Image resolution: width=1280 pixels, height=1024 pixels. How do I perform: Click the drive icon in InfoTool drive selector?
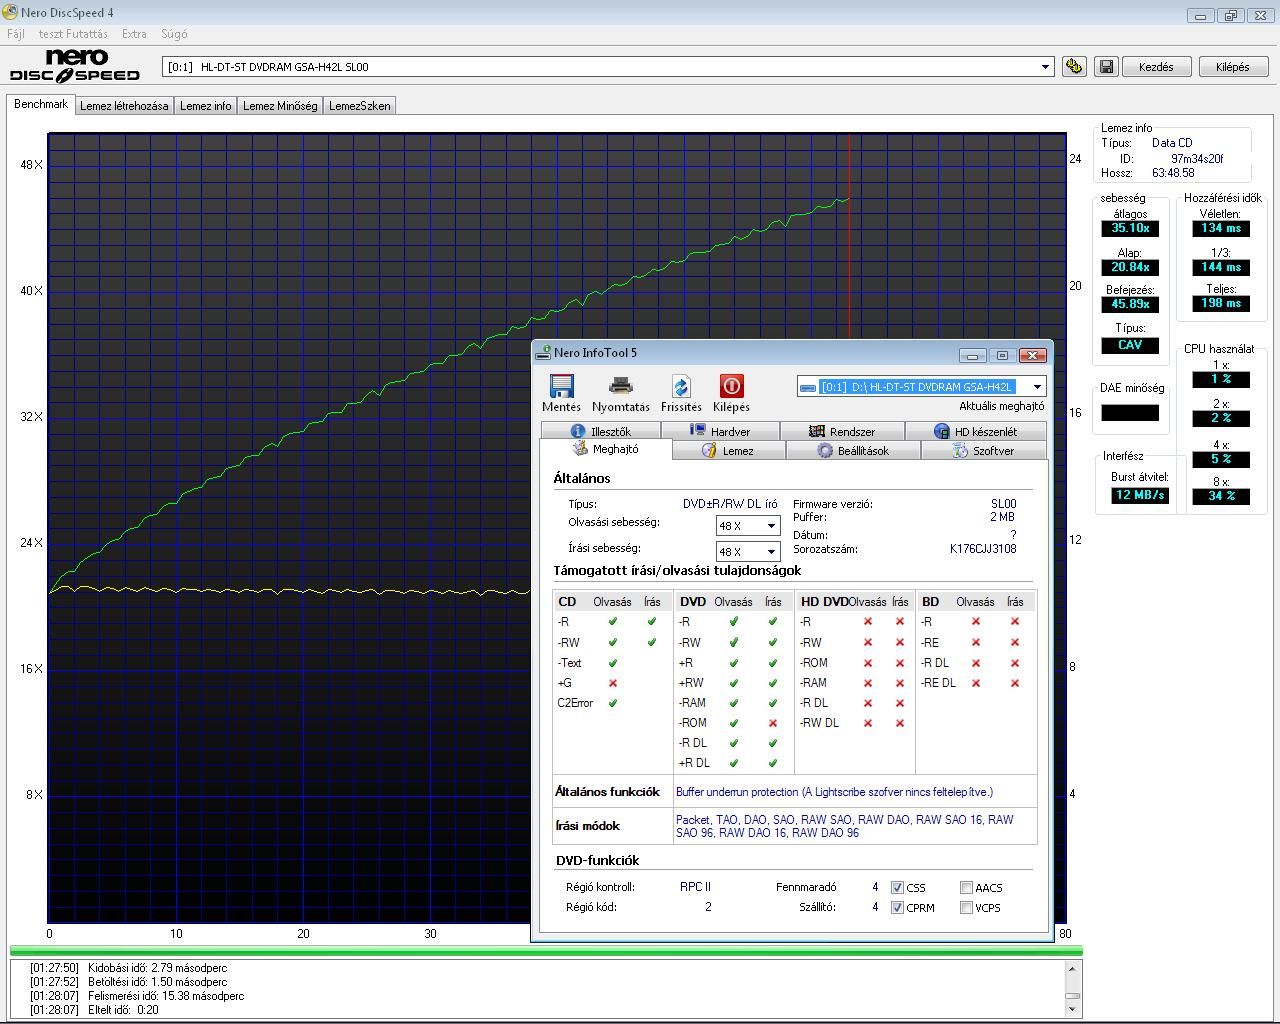808,387
